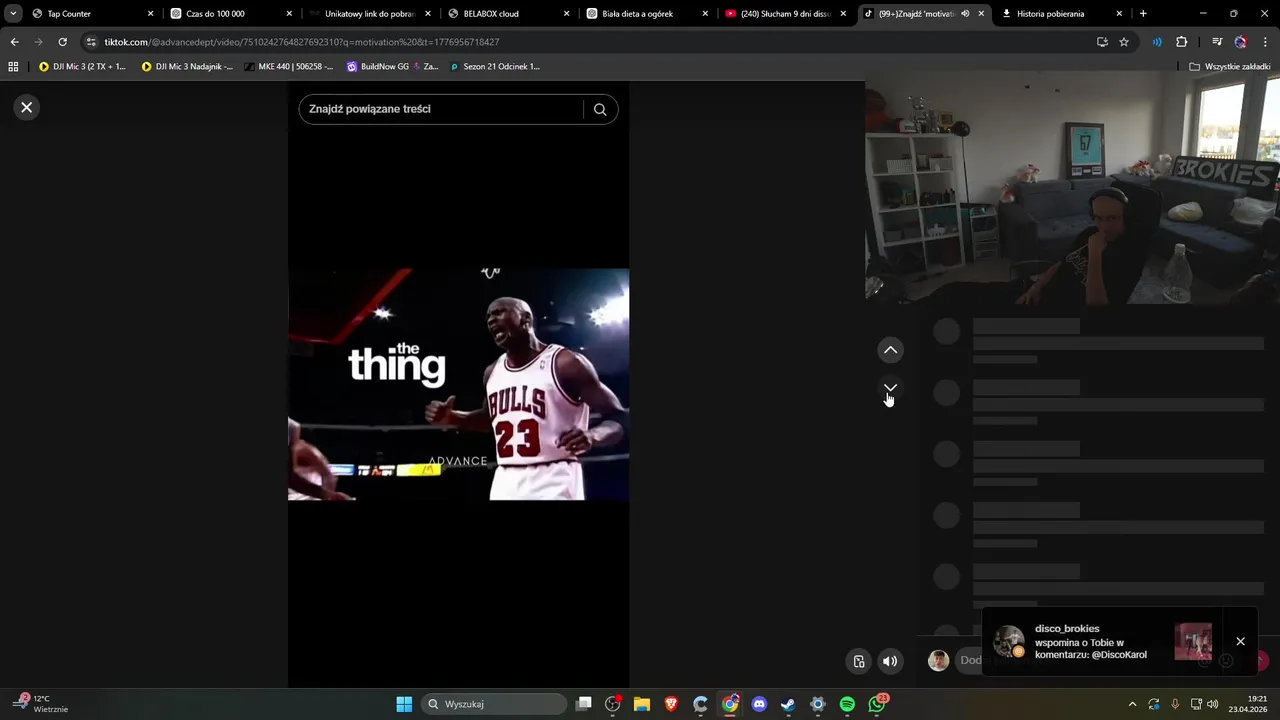Screen dimensions: 1280x720
Task: Dismiss the disco_brokies notification
Action: click(x=1240, y=641)
